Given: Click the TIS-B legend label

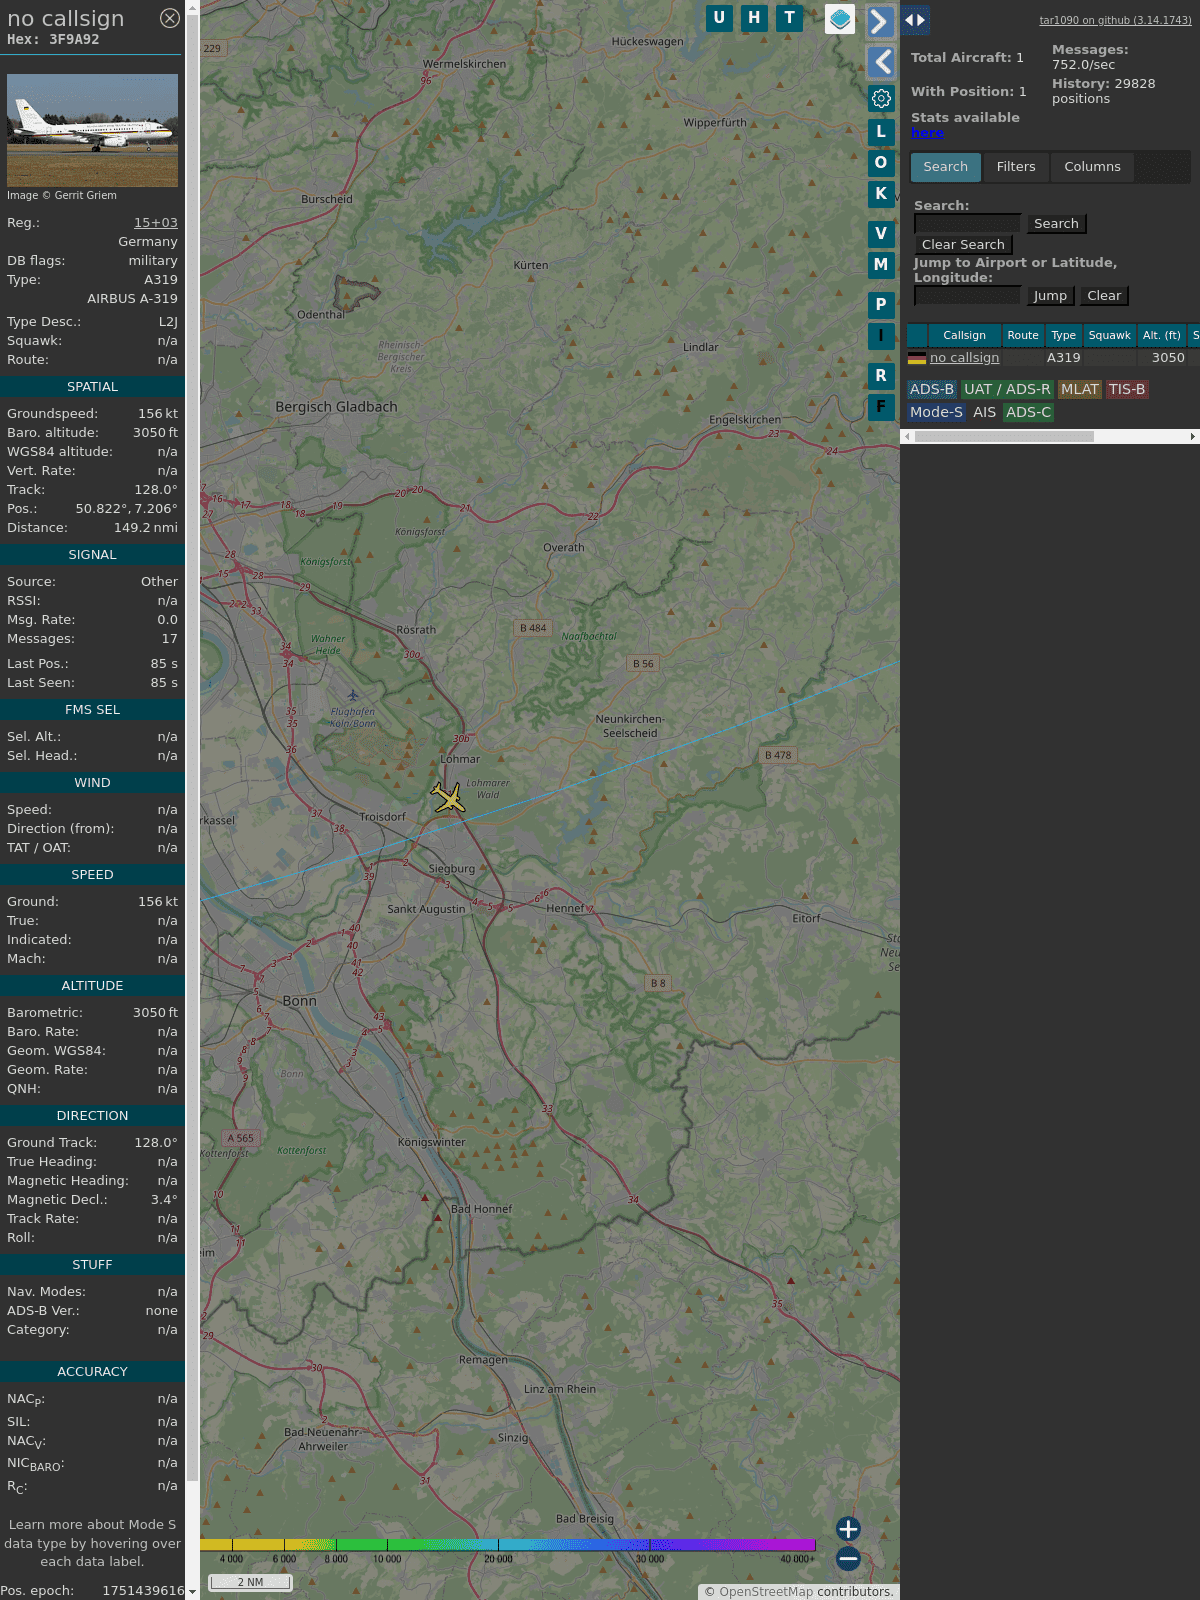Looking at the screenshot, I should [x=1127, y=390].
